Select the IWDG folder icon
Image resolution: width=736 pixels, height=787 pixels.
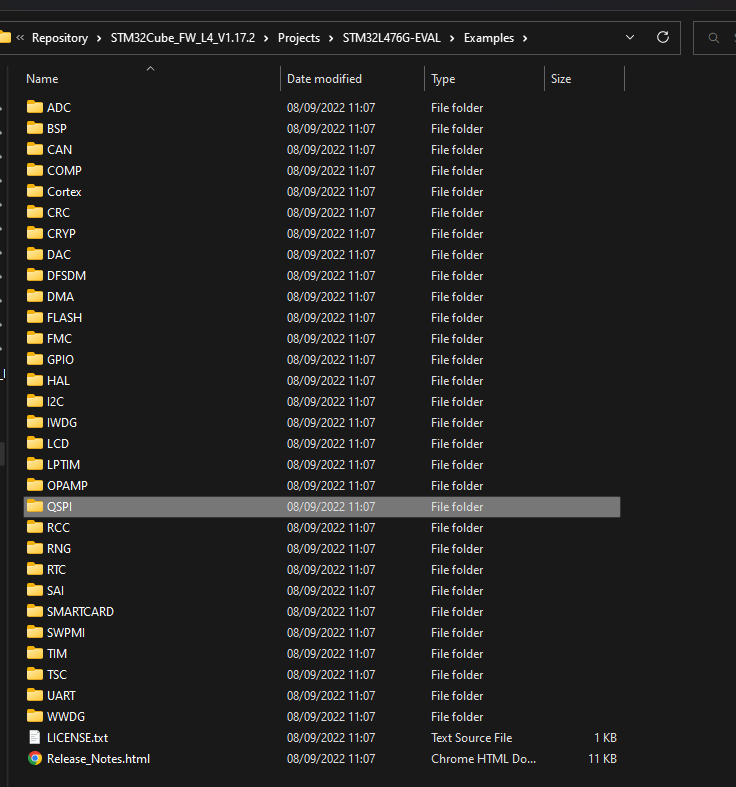[x=35, y=422]
